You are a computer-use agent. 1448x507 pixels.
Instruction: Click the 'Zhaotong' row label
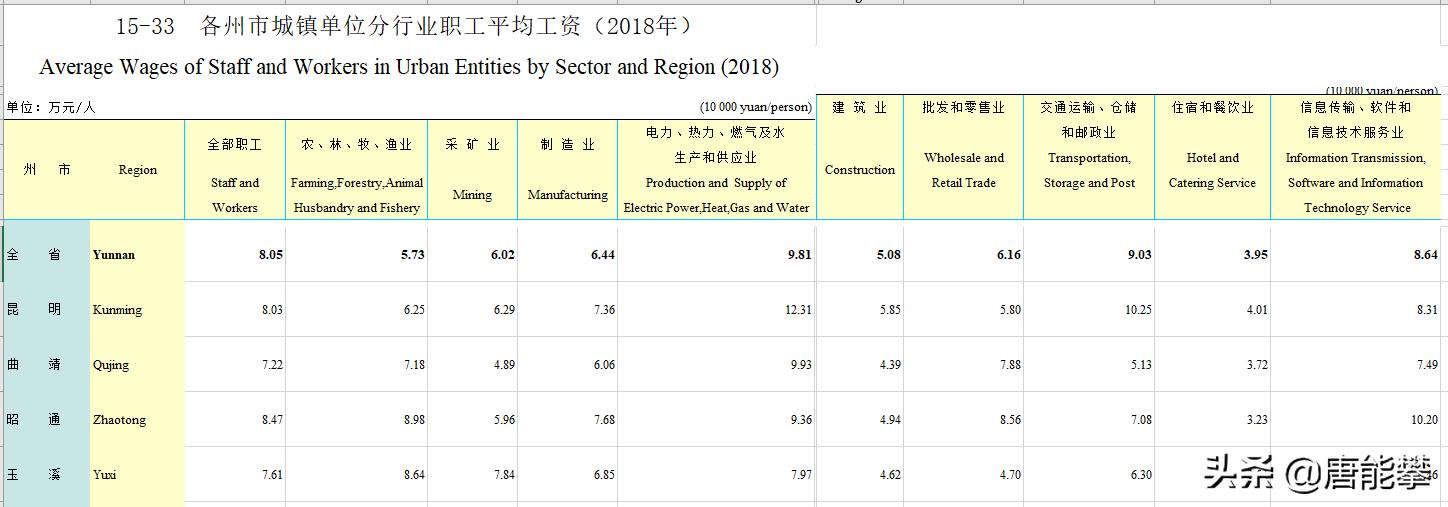tap(119, 420)
